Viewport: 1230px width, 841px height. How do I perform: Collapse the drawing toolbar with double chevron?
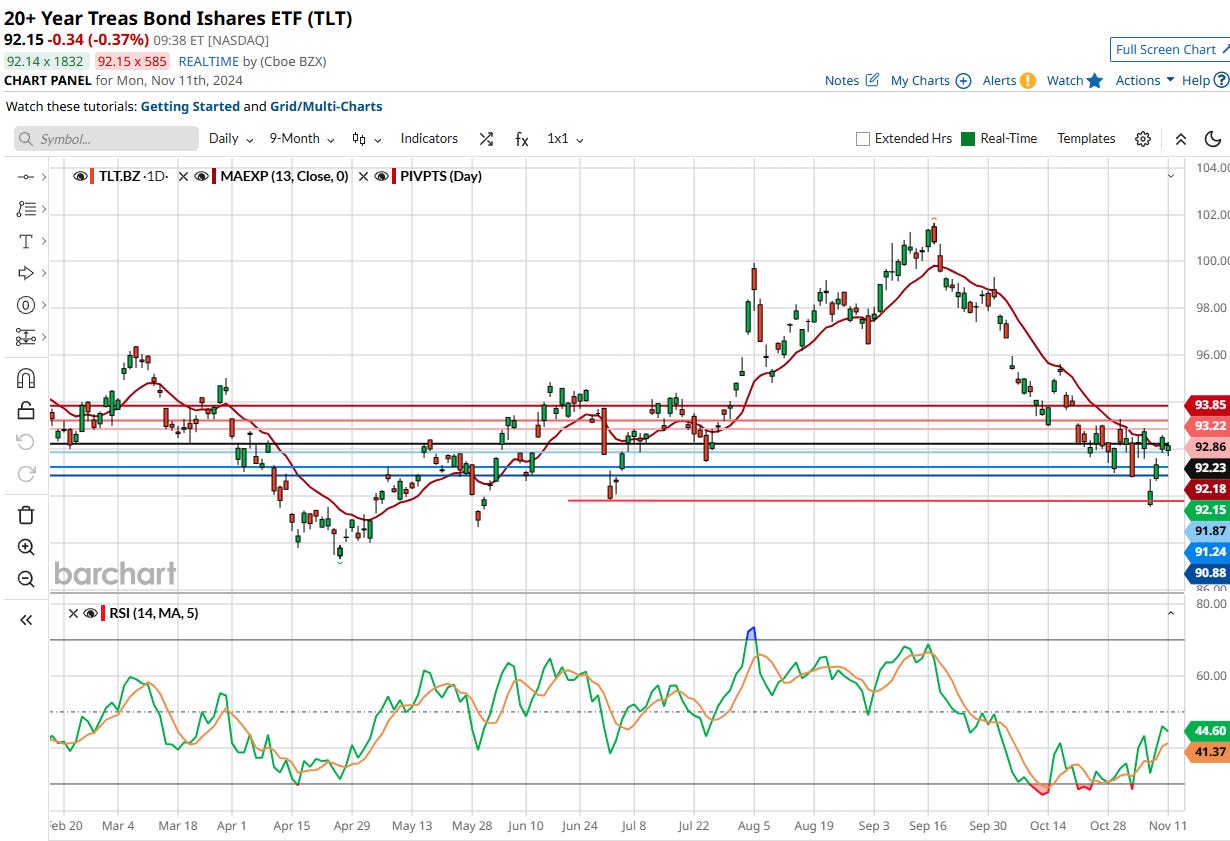tap(26, 620)
